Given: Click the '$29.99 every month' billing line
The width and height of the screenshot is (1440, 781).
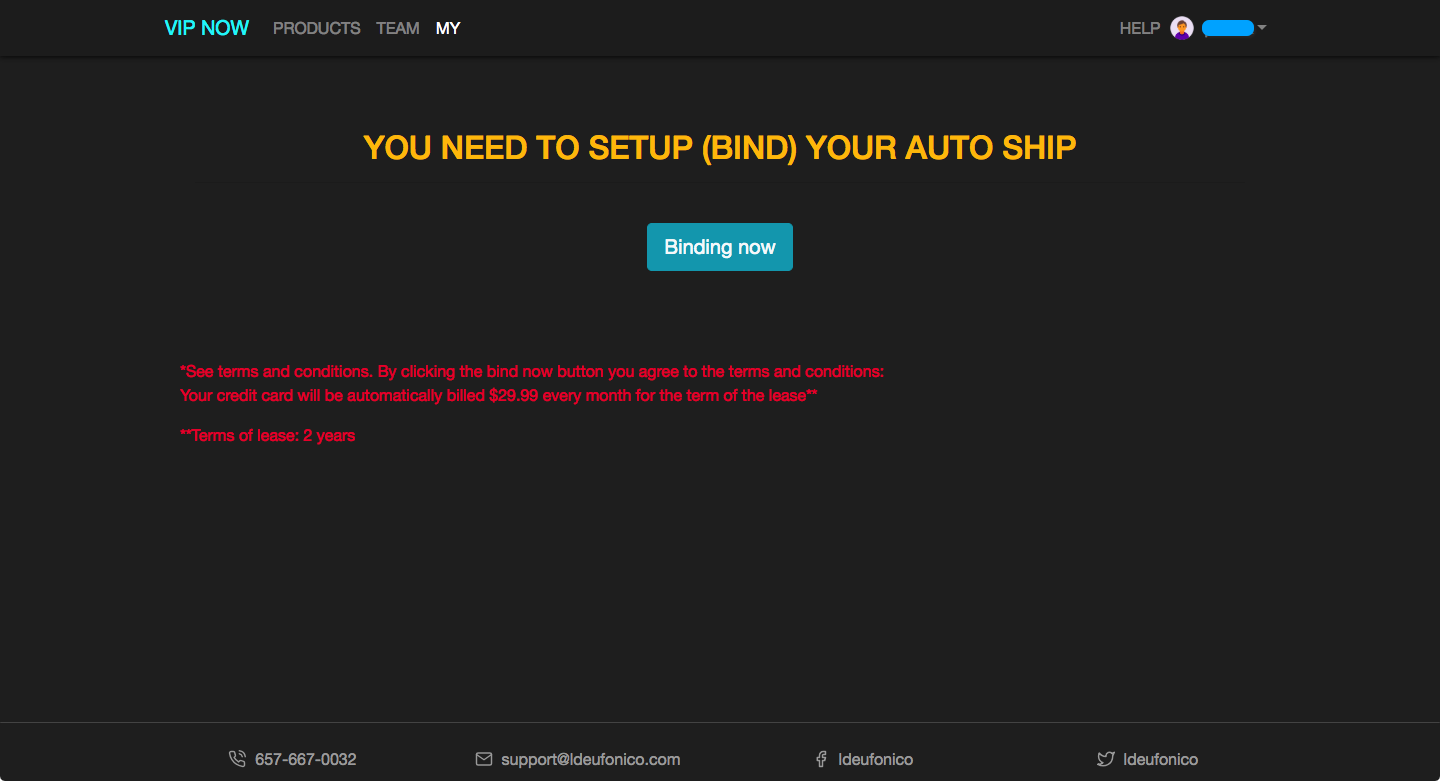Looking at the screenshot, I should 499,395.
